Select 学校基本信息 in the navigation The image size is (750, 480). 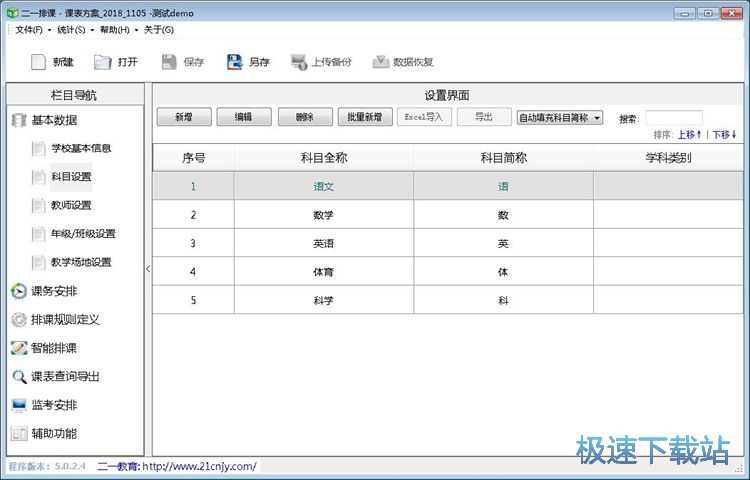[x=81, y=148]
